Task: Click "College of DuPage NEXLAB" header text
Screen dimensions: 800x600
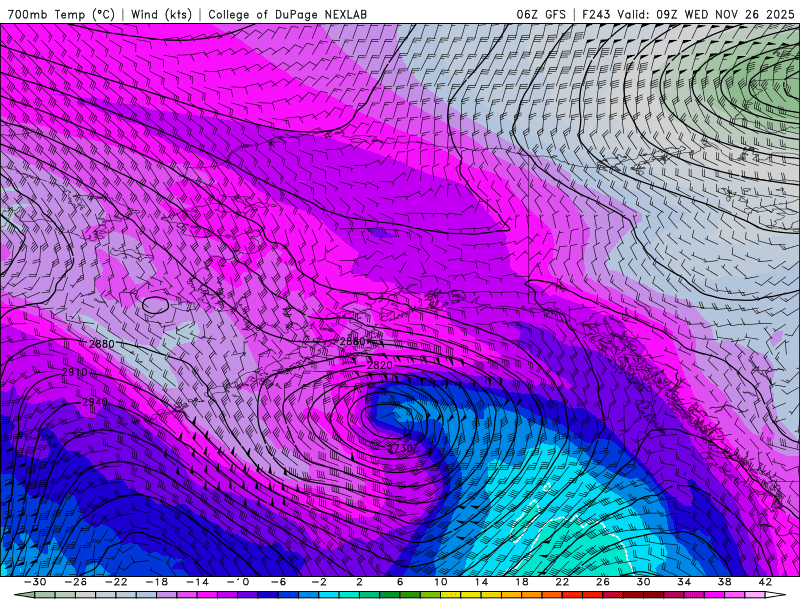Action: (288, 14)
